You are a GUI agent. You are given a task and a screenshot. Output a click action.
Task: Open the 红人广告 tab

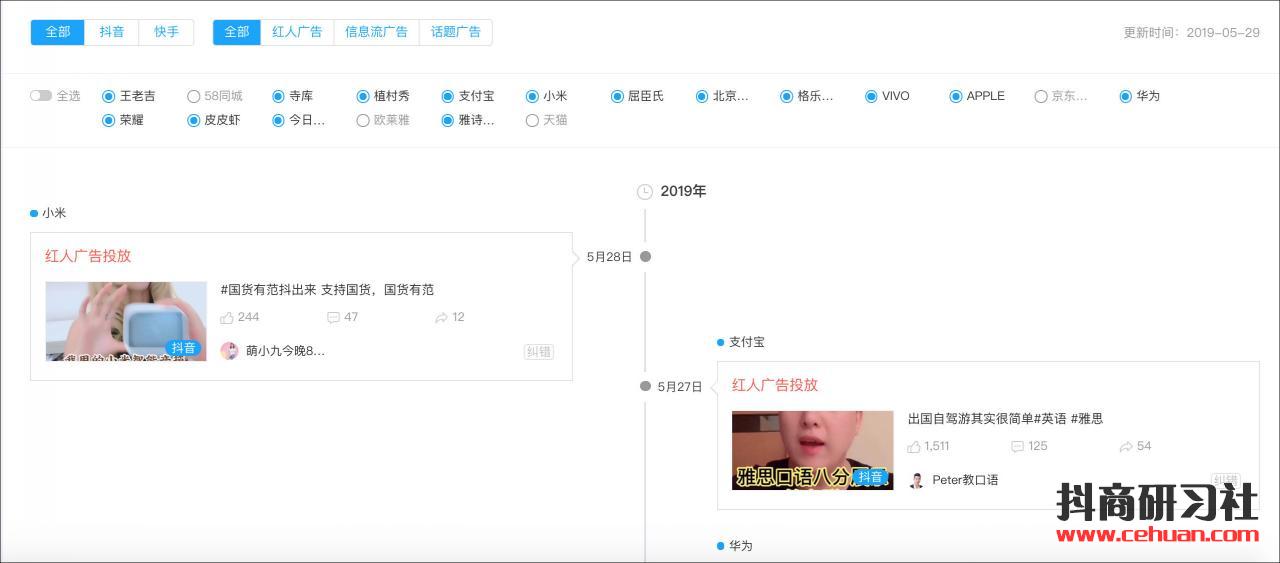click(x=297, y=32)
